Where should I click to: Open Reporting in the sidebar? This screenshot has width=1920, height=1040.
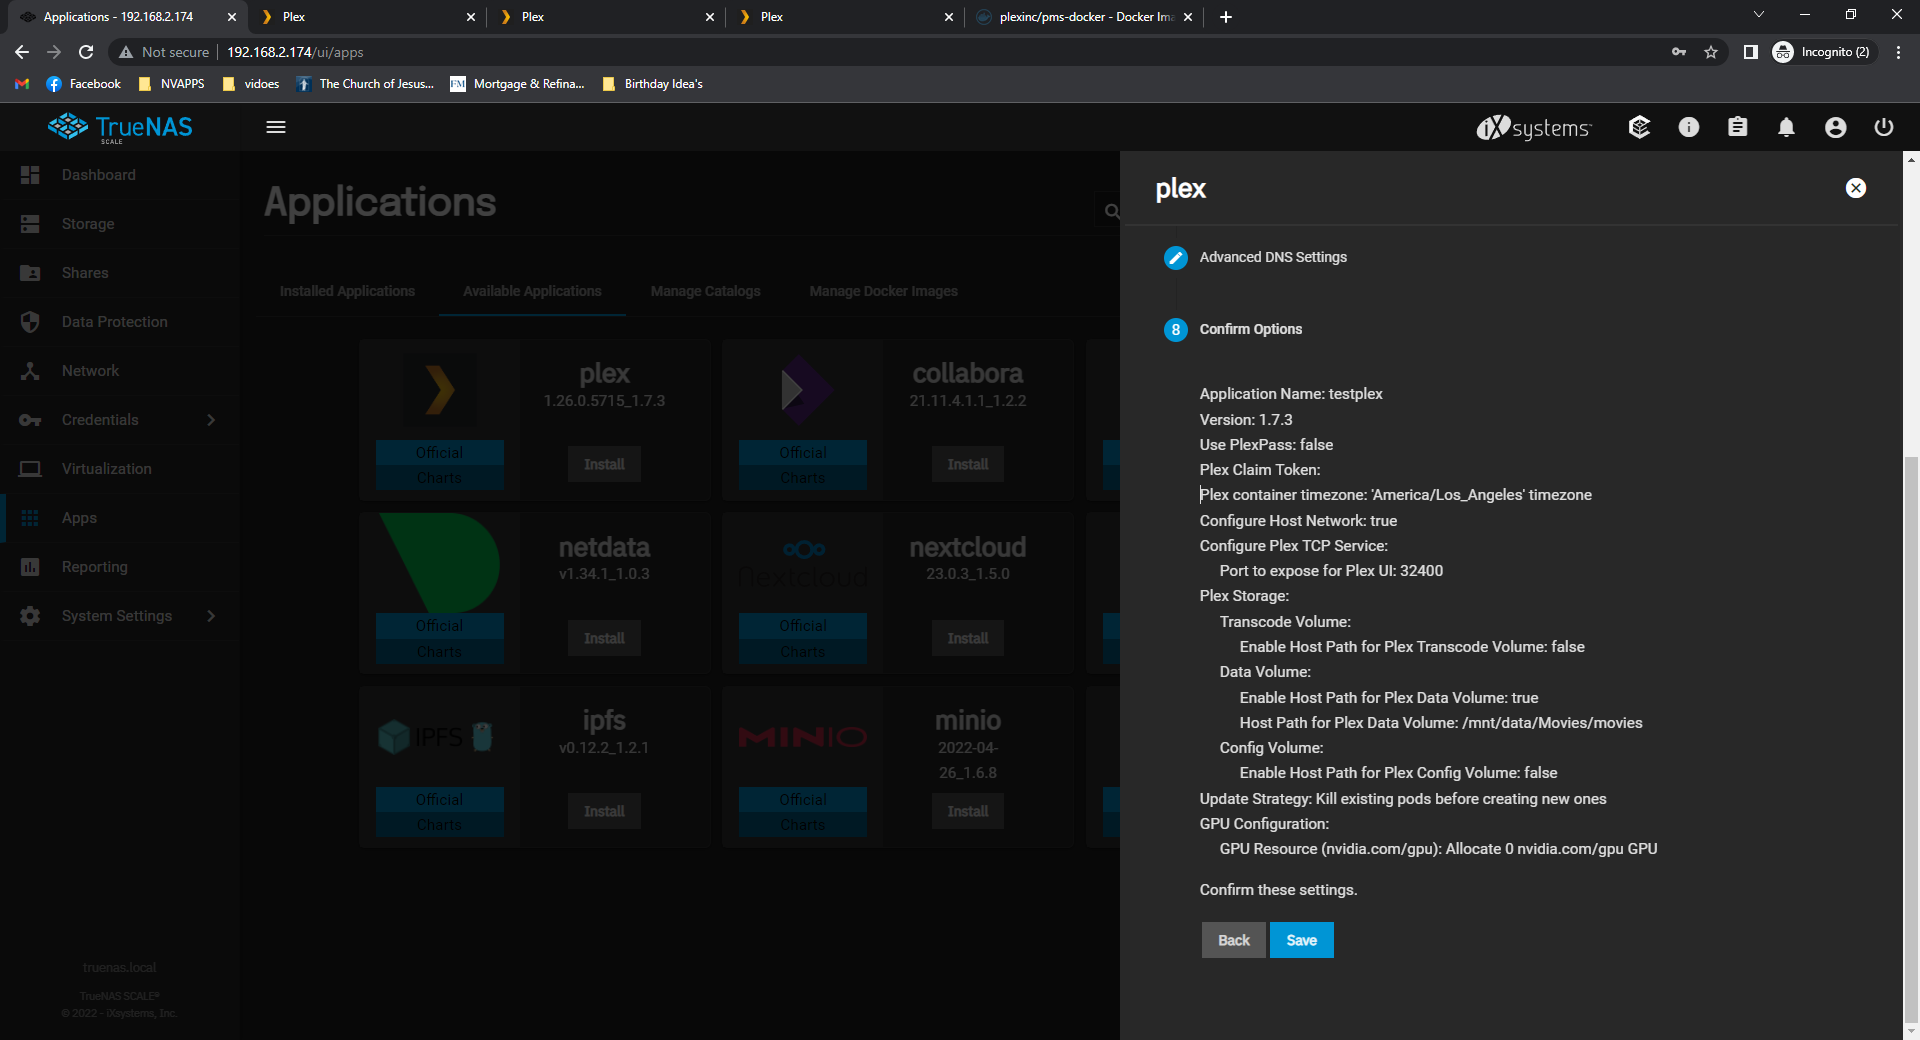pos(120,567)
